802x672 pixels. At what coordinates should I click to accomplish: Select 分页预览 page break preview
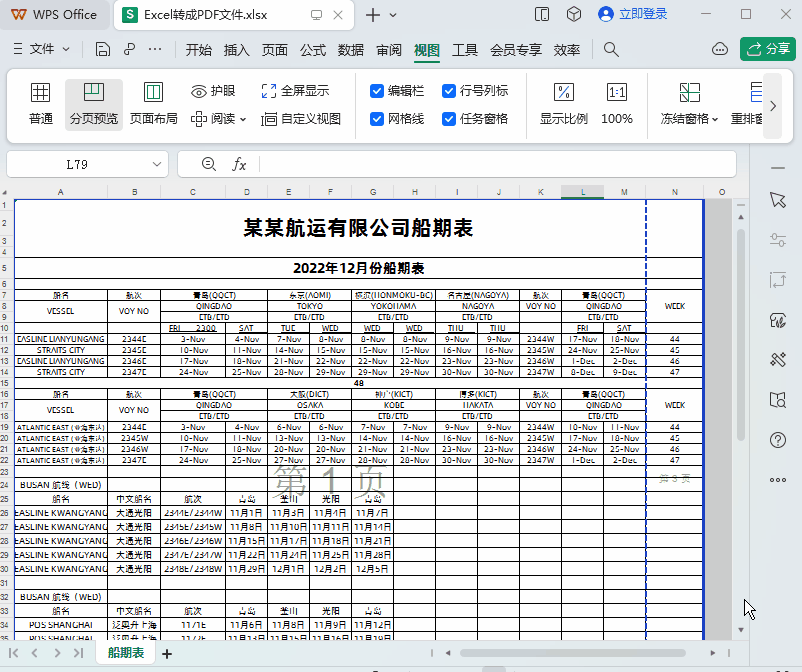click(94, 105)
